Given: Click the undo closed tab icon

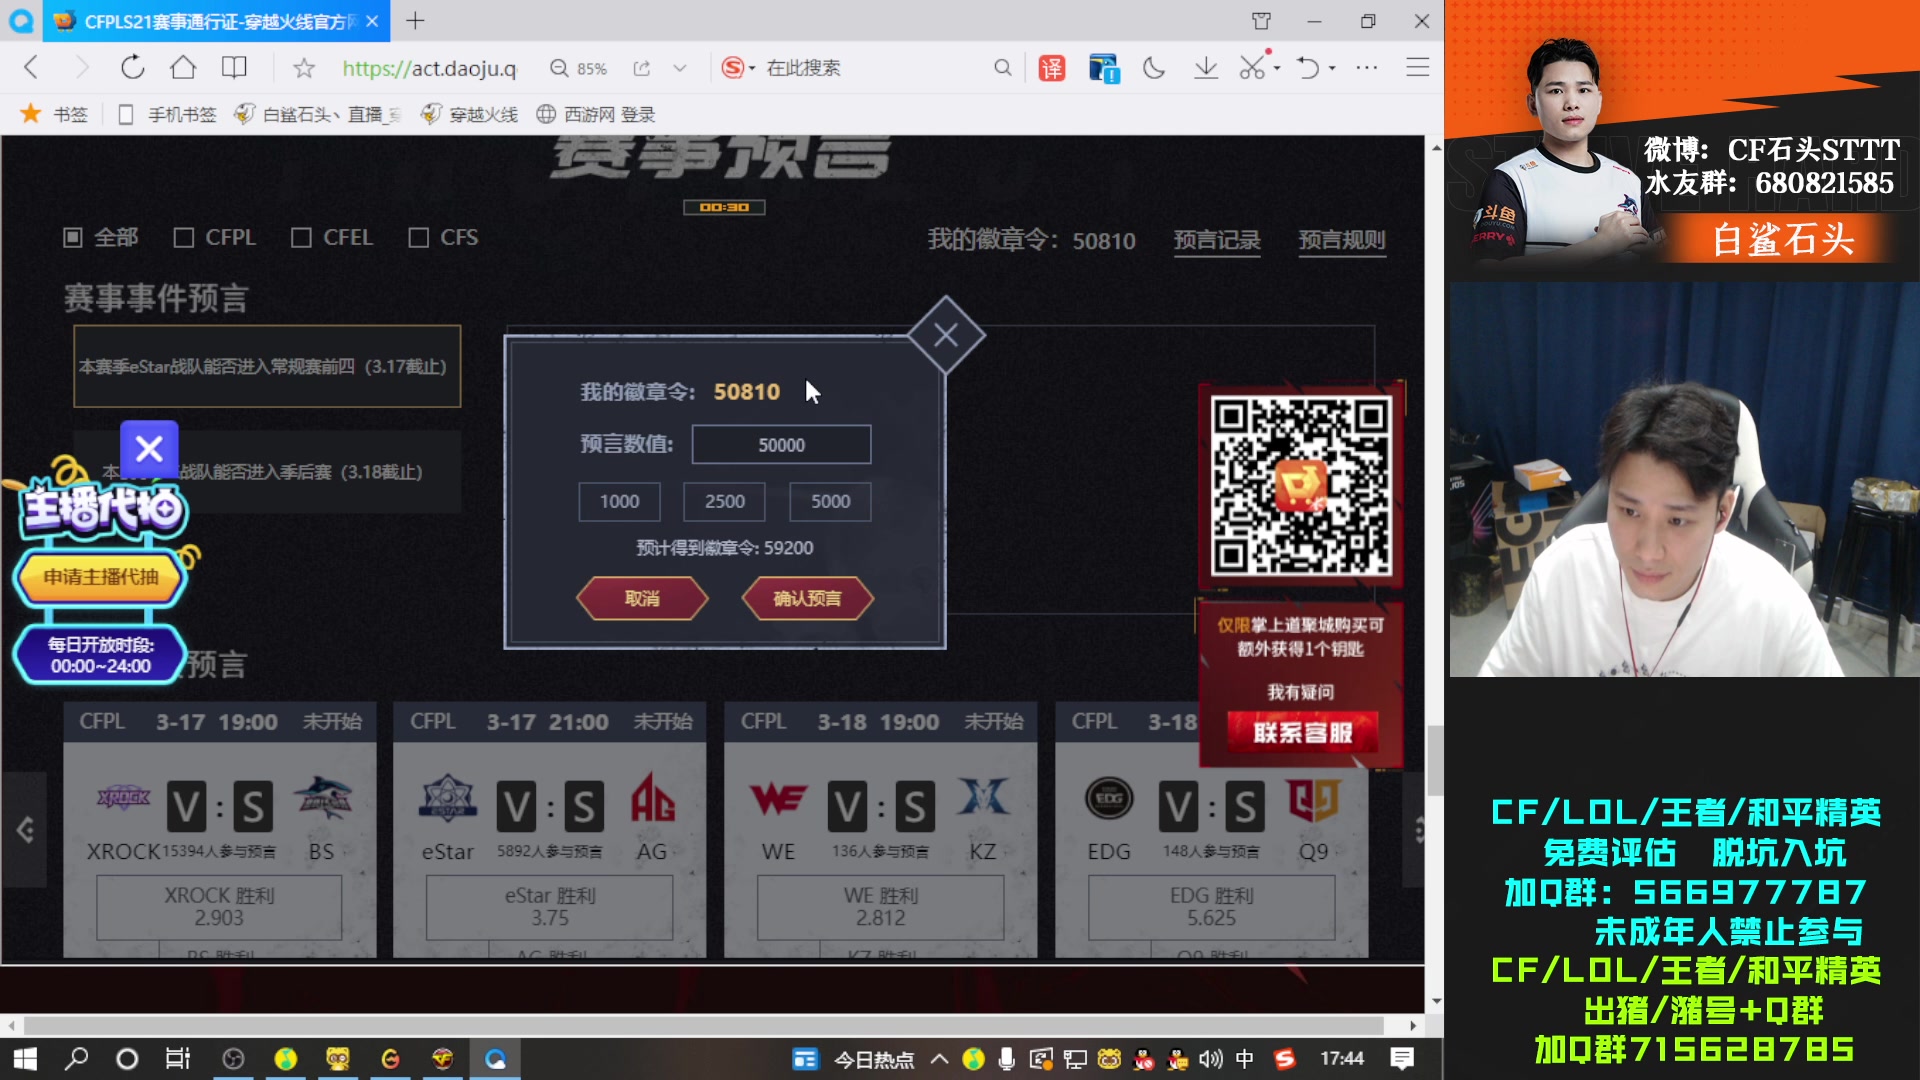Looking at the screenshot, I should click(1308, 68).
